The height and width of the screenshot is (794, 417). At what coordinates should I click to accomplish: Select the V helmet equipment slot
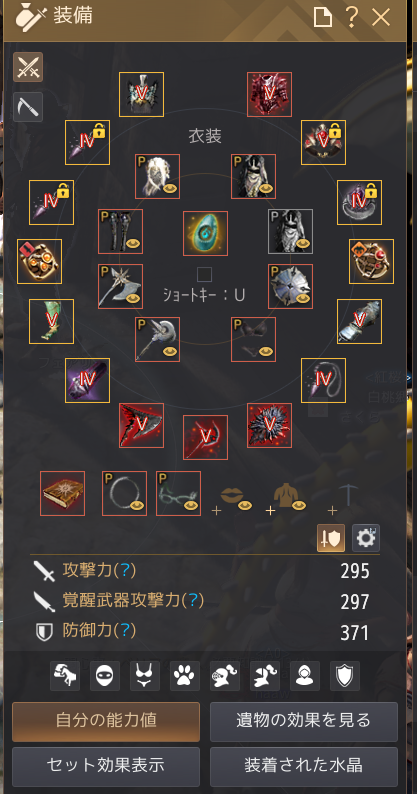coord(141,94)
